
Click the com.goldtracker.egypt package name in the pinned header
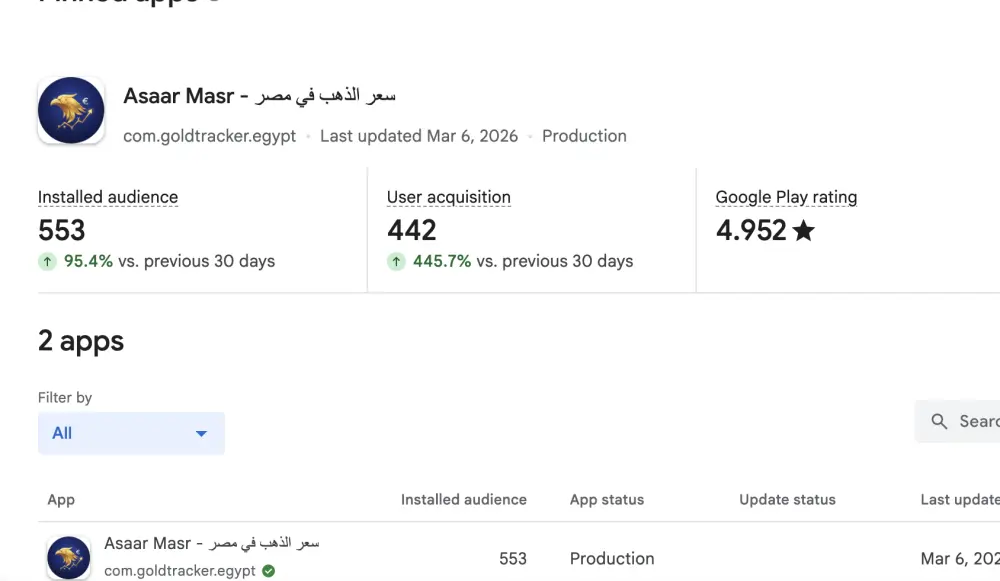tap(210, 136)
